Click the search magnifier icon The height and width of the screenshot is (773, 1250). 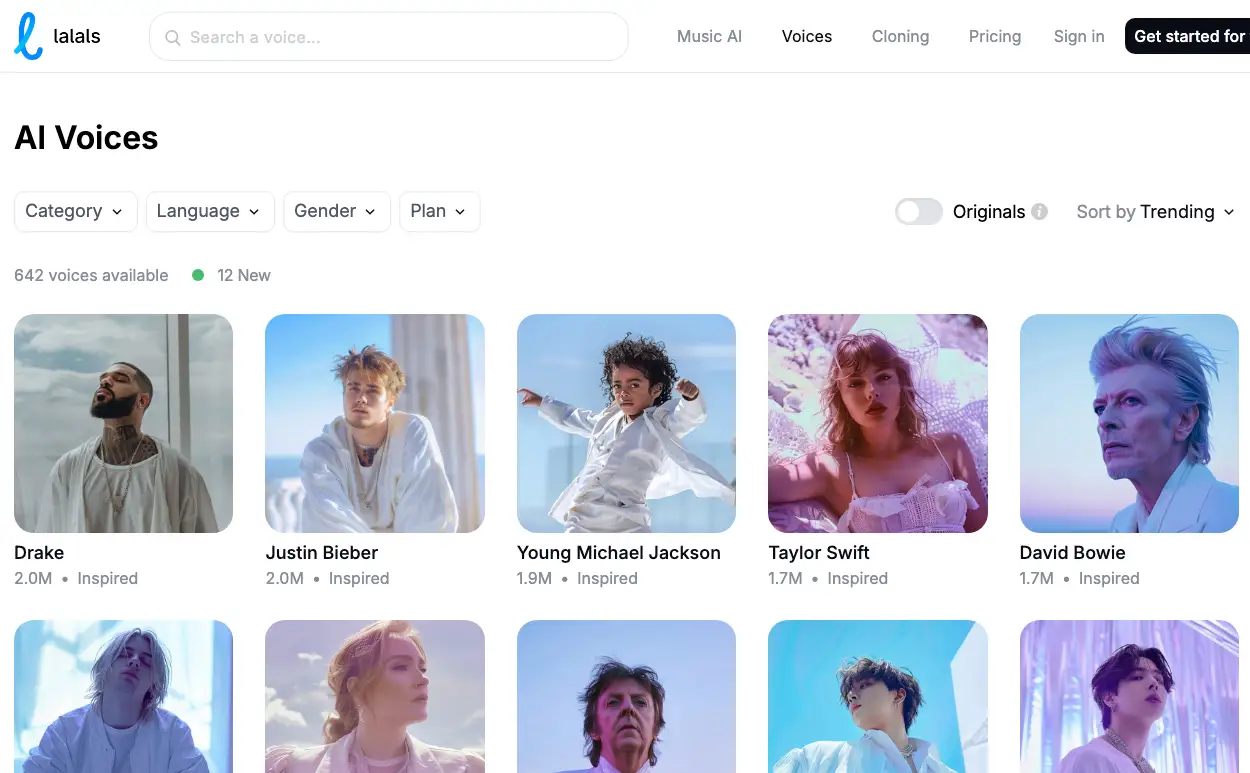(173, 38)
